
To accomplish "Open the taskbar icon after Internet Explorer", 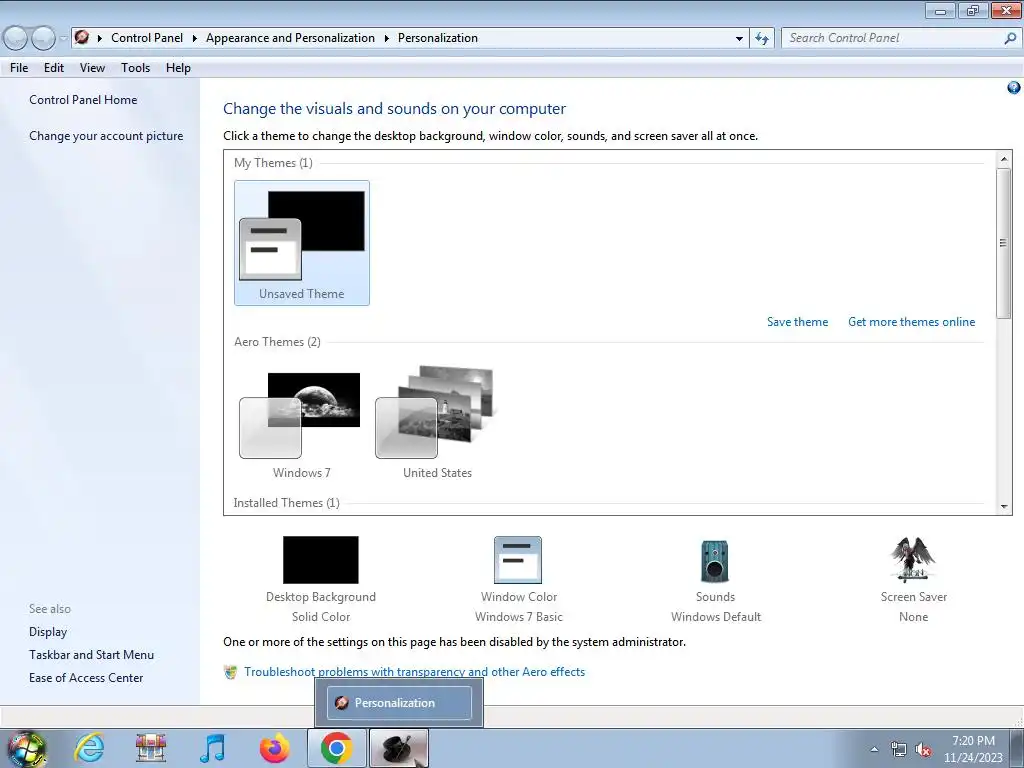I will pos(150,748).
